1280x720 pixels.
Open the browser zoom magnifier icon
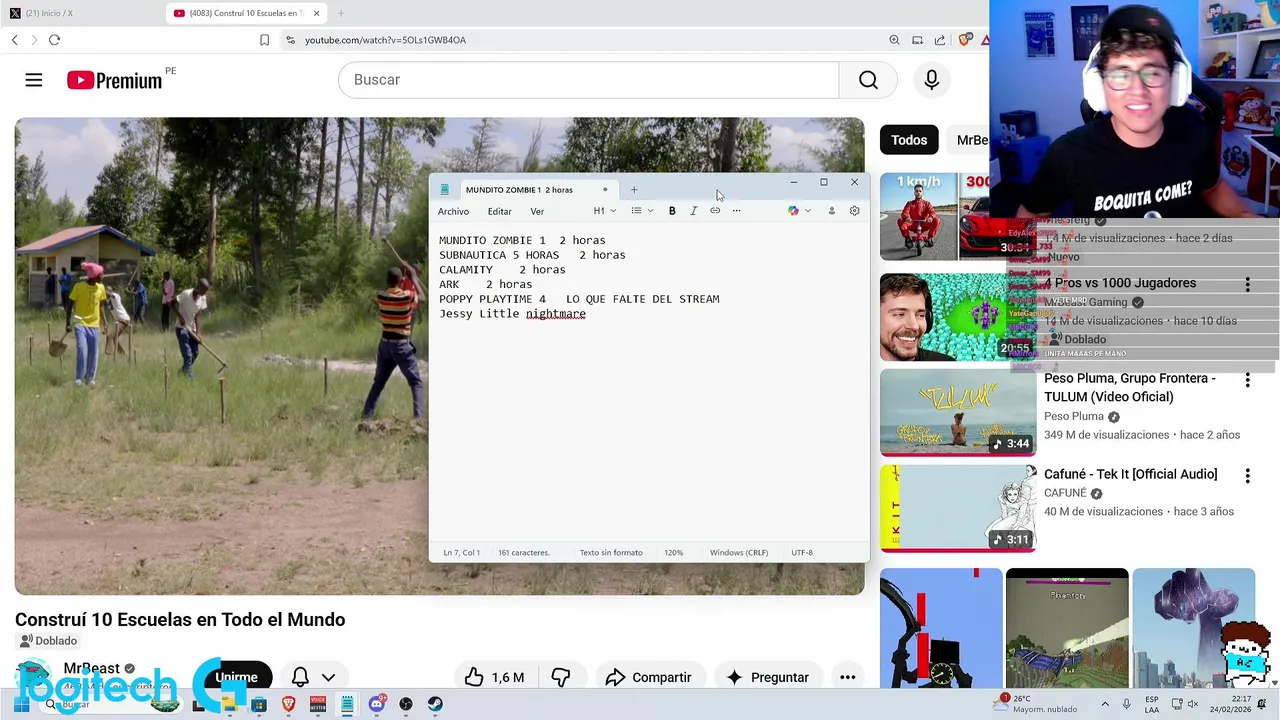(894, 40)
